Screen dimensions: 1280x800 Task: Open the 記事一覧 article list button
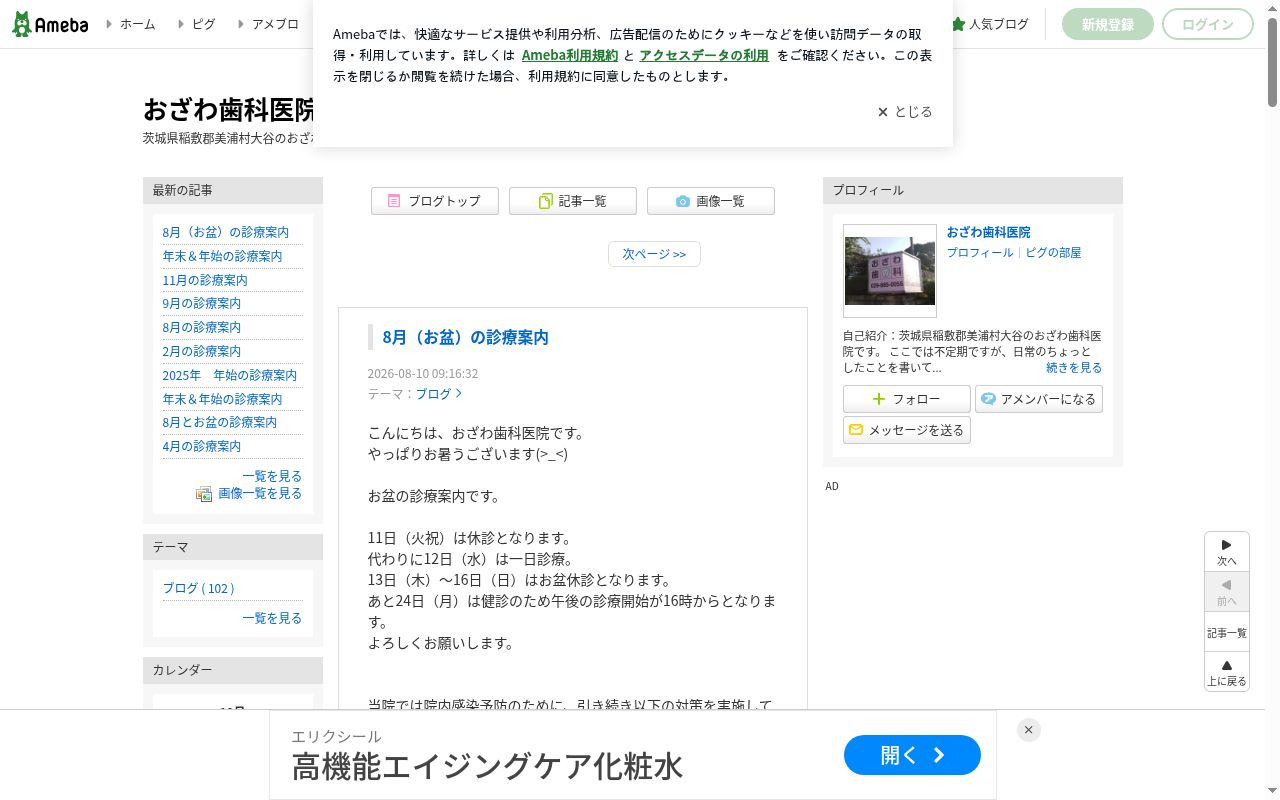(572, 201)
